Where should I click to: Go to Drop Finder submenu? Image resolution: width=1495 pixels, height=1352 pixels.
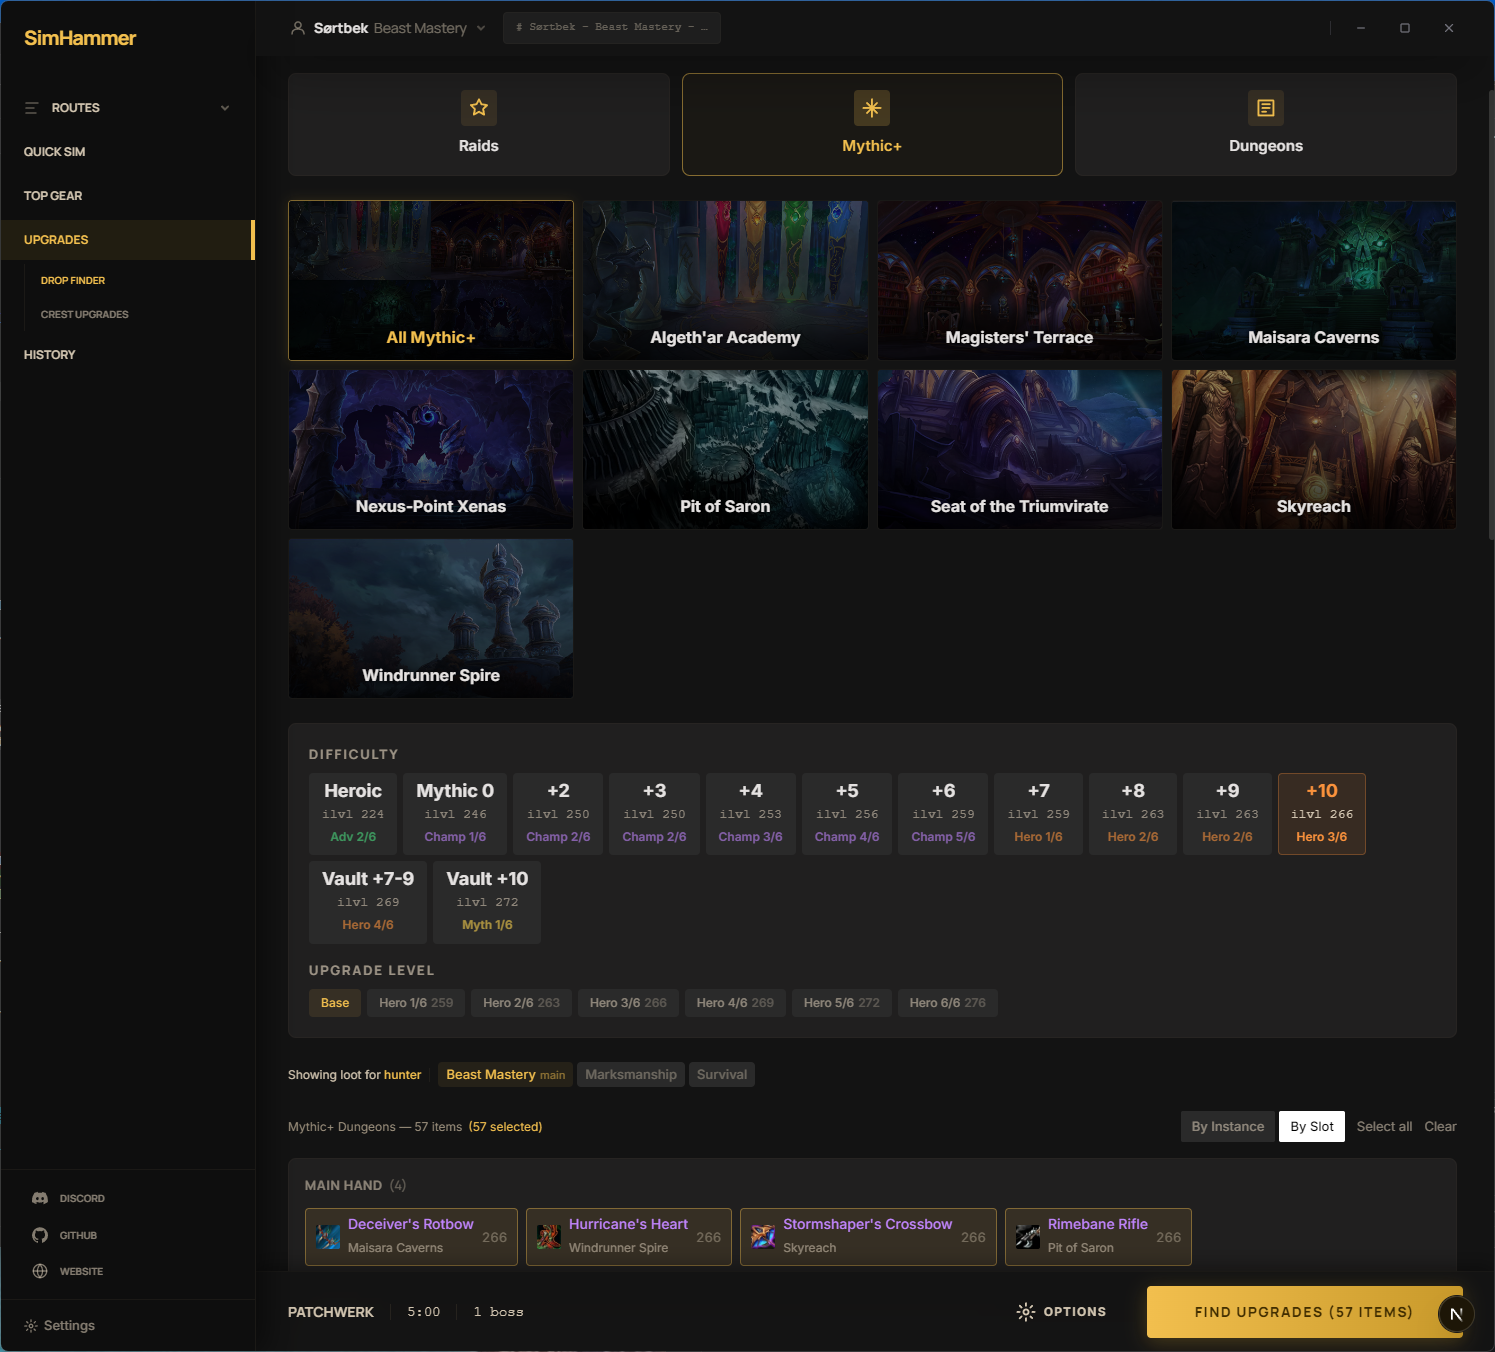click(x=73, y=280)
